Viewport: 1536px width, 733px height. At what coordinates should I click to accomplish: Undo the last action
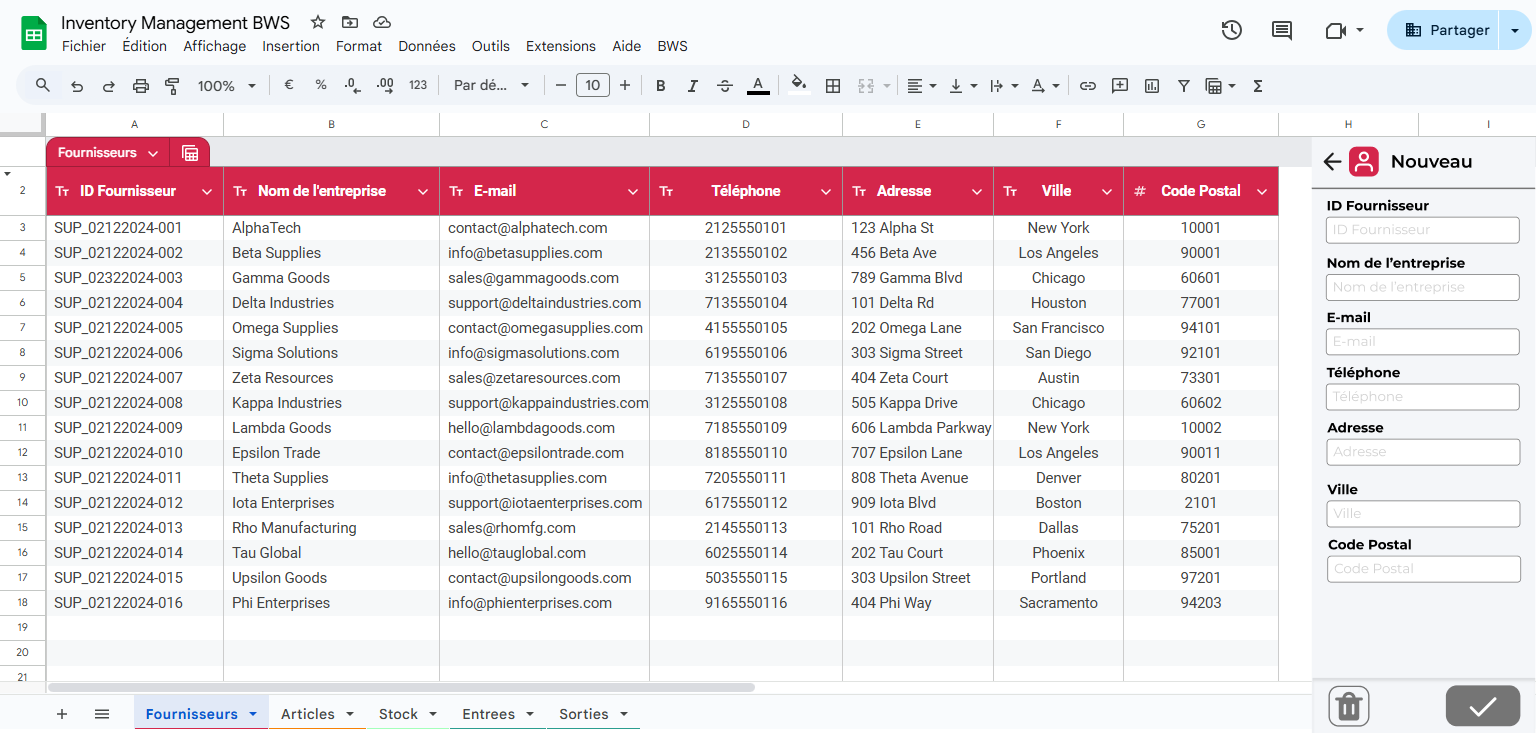pos(77,86)
